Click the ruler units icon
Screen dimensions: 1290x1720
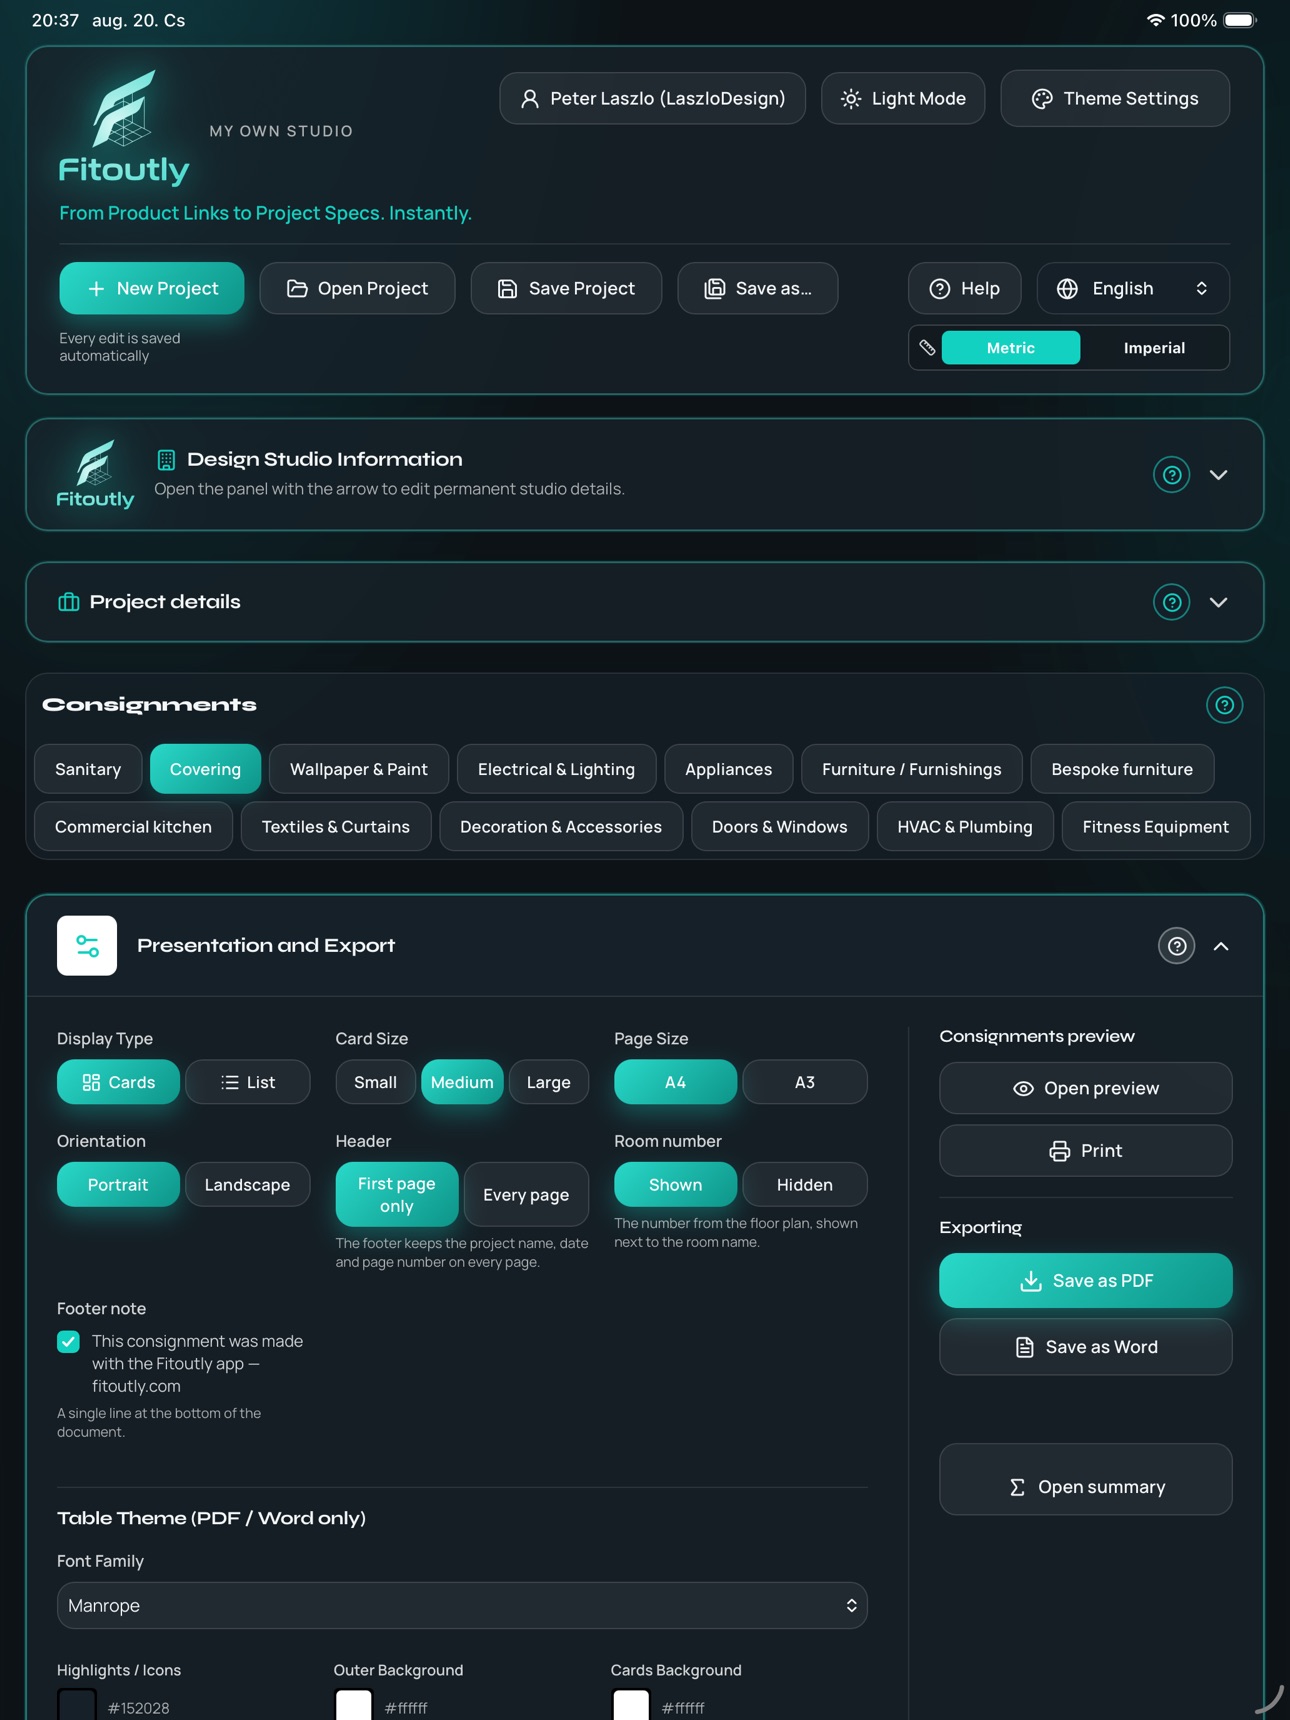coord(927,348)
